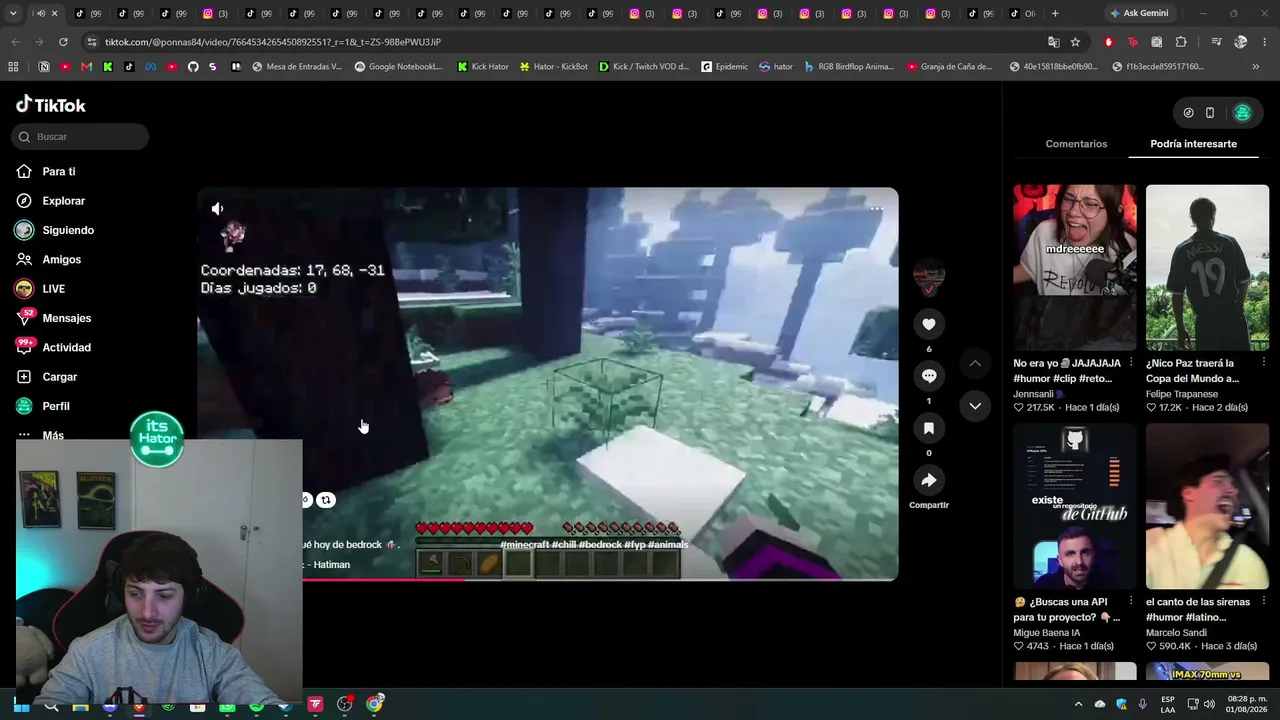Open options for the '¿Buscas una API' video
Viewport: 1280px width, 720px height.
1131,602
